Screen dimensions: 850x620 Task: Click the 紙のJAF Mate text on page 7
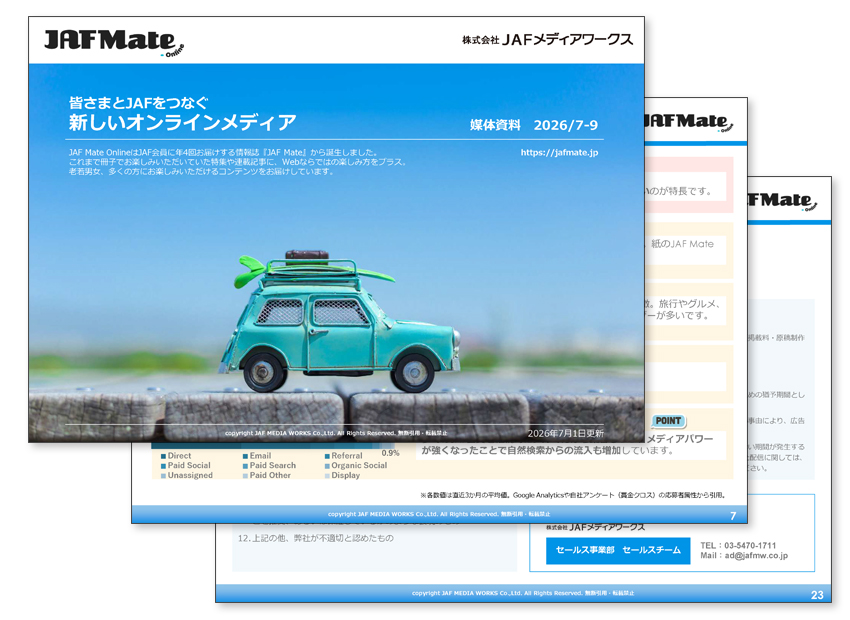click(682, 244)
